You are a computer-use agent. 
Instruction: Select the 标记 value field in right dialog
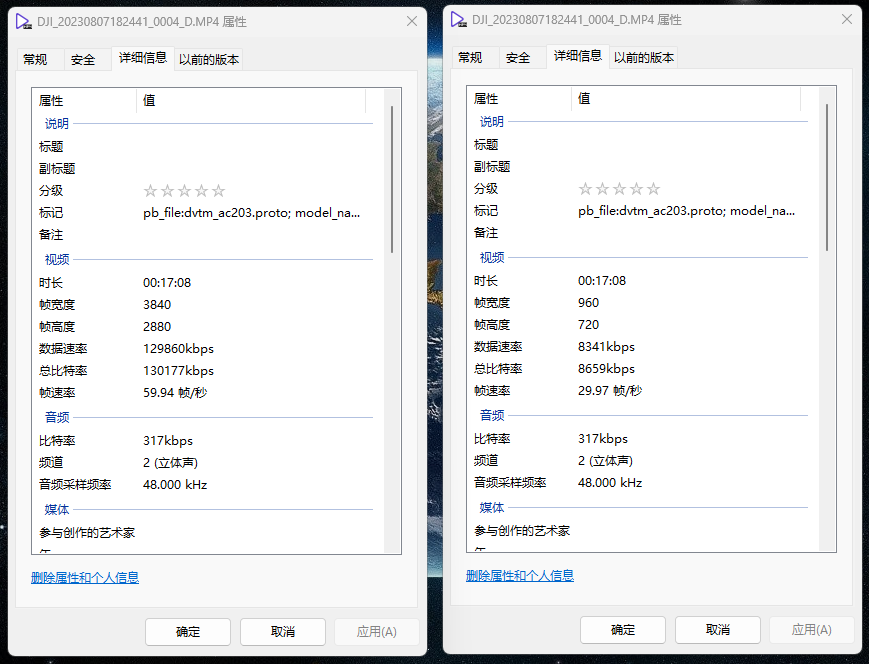686,211
